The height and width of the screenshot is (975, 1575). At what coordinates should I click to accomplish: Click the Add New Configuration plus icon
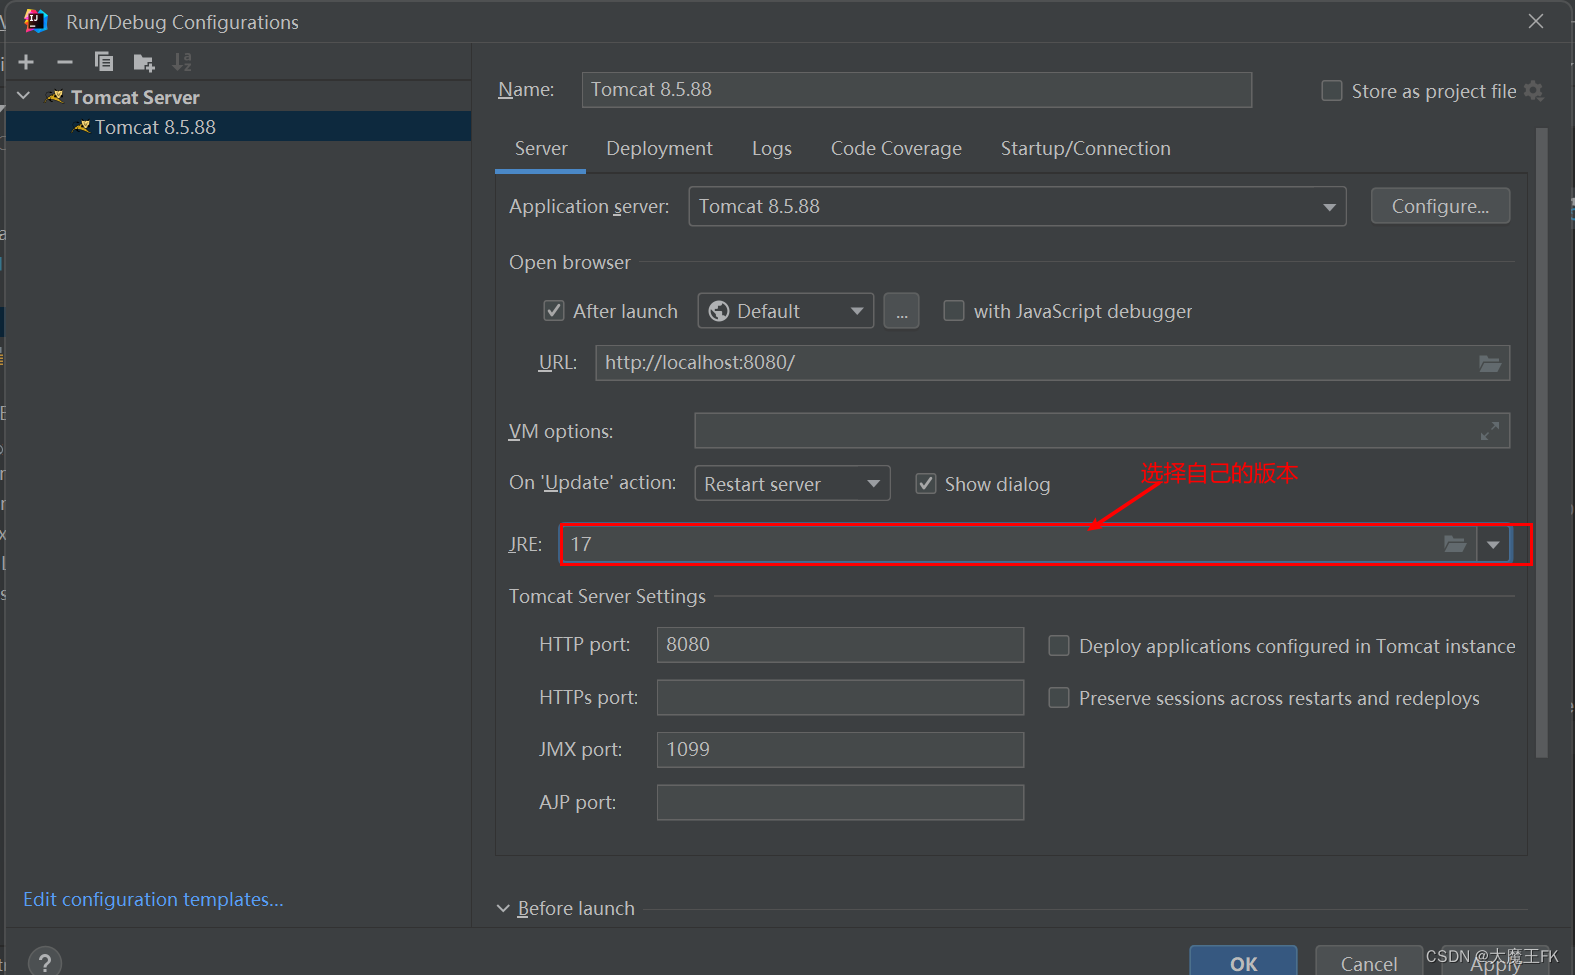(x=26, y=62)
